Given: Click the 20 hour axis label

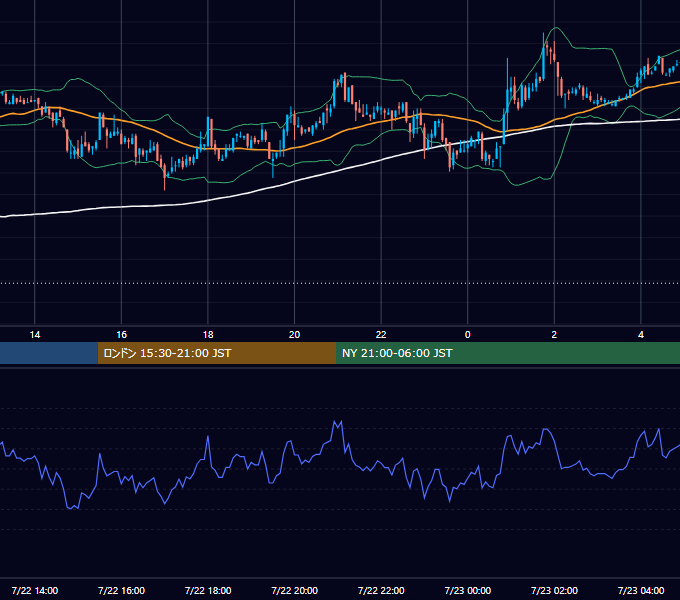Looking at the screenshot, I should pos(294,335).
